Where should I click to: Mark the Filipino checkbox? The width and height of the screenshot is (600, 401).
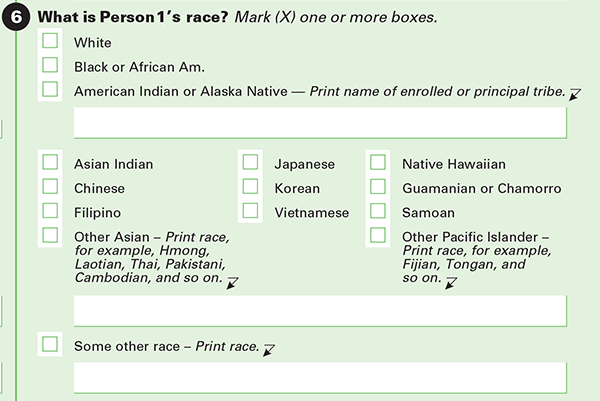pyautogui.click(x=50, y=211)
